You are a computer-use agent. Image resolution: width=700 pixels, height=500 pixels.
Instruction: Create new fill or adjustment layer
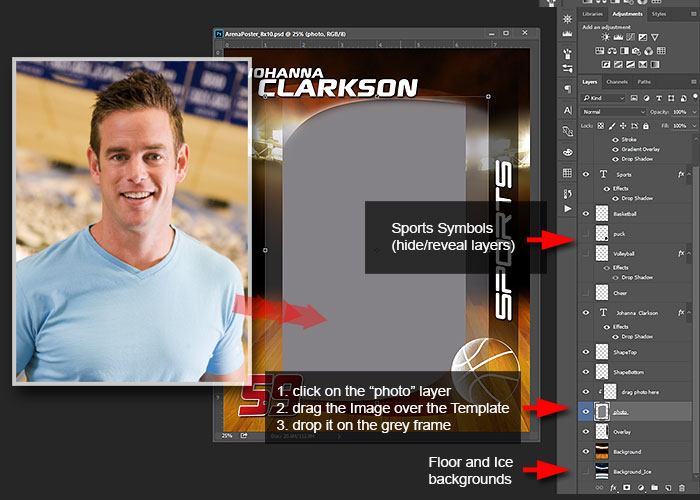pos(641,488)
